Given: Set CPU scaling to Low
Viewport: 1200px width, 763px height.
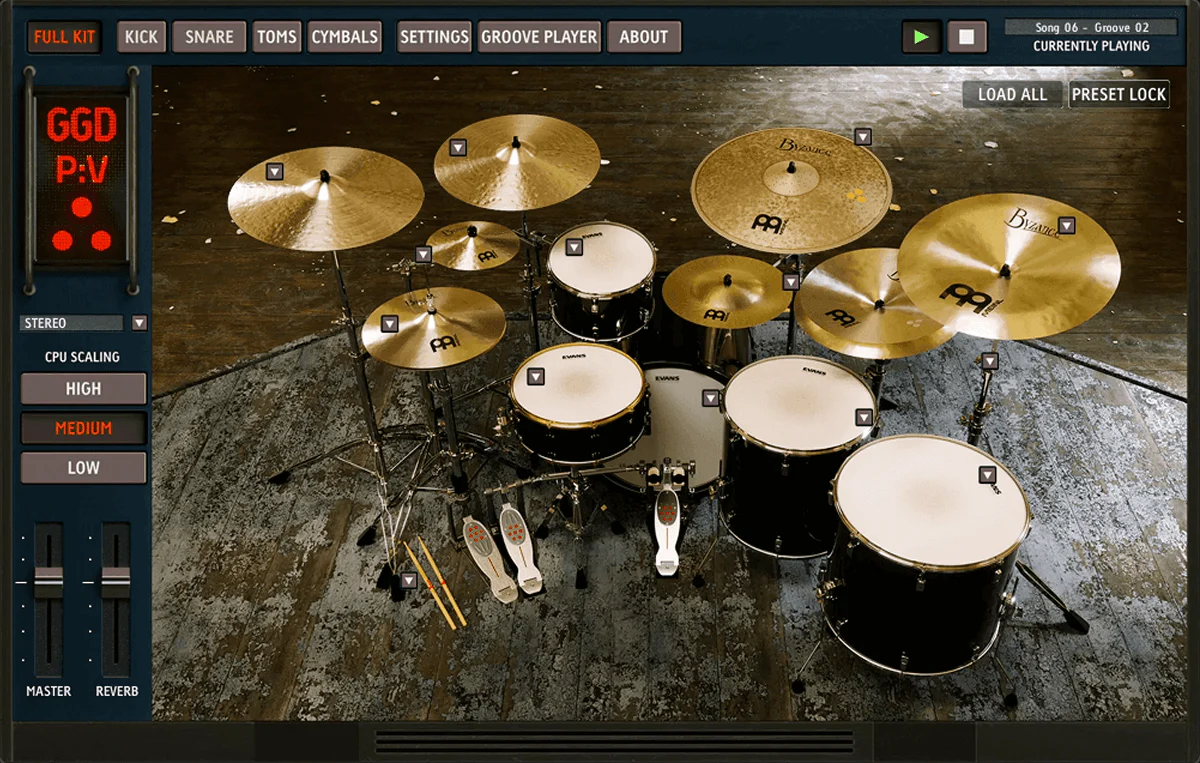Looking at the screenshot, I should coord(84,467).
